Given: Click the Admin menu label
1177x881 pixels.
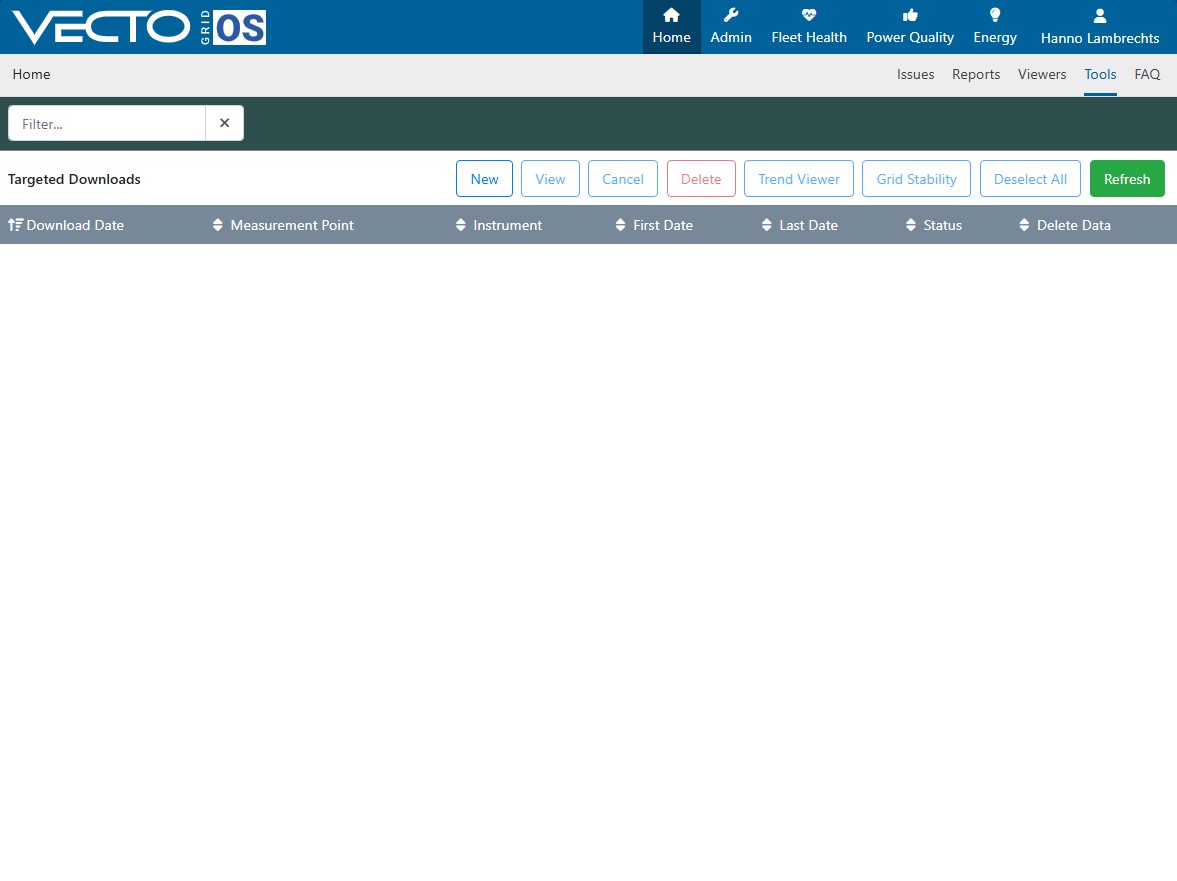Looking at the screenshot, I should (x=731, y=38).
